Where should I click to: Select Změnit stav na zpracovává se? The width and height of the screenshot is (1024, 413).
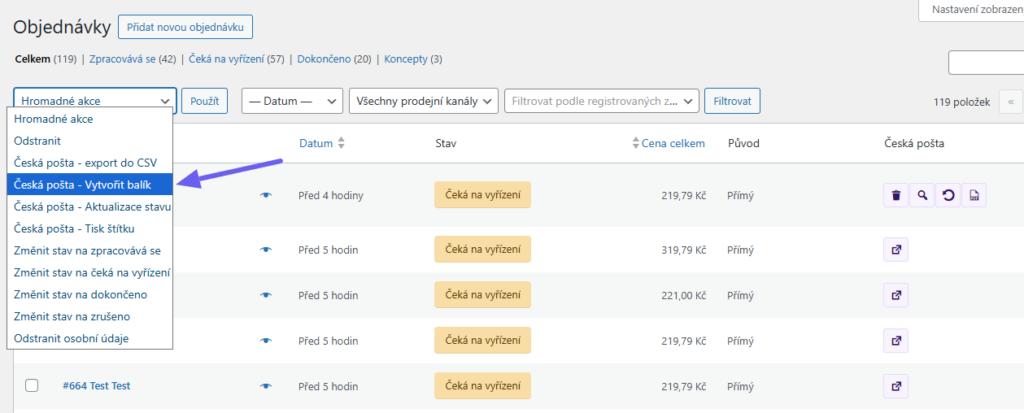[90, 250]
